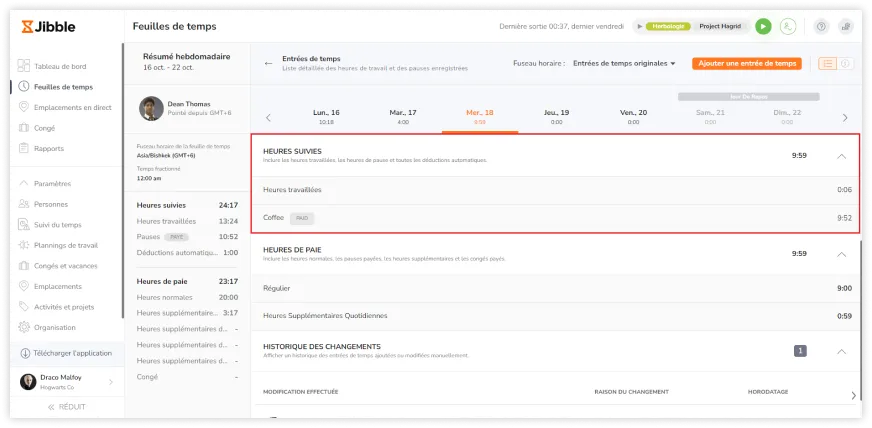Click Télécharger l'application link

[x=72, y=353]
